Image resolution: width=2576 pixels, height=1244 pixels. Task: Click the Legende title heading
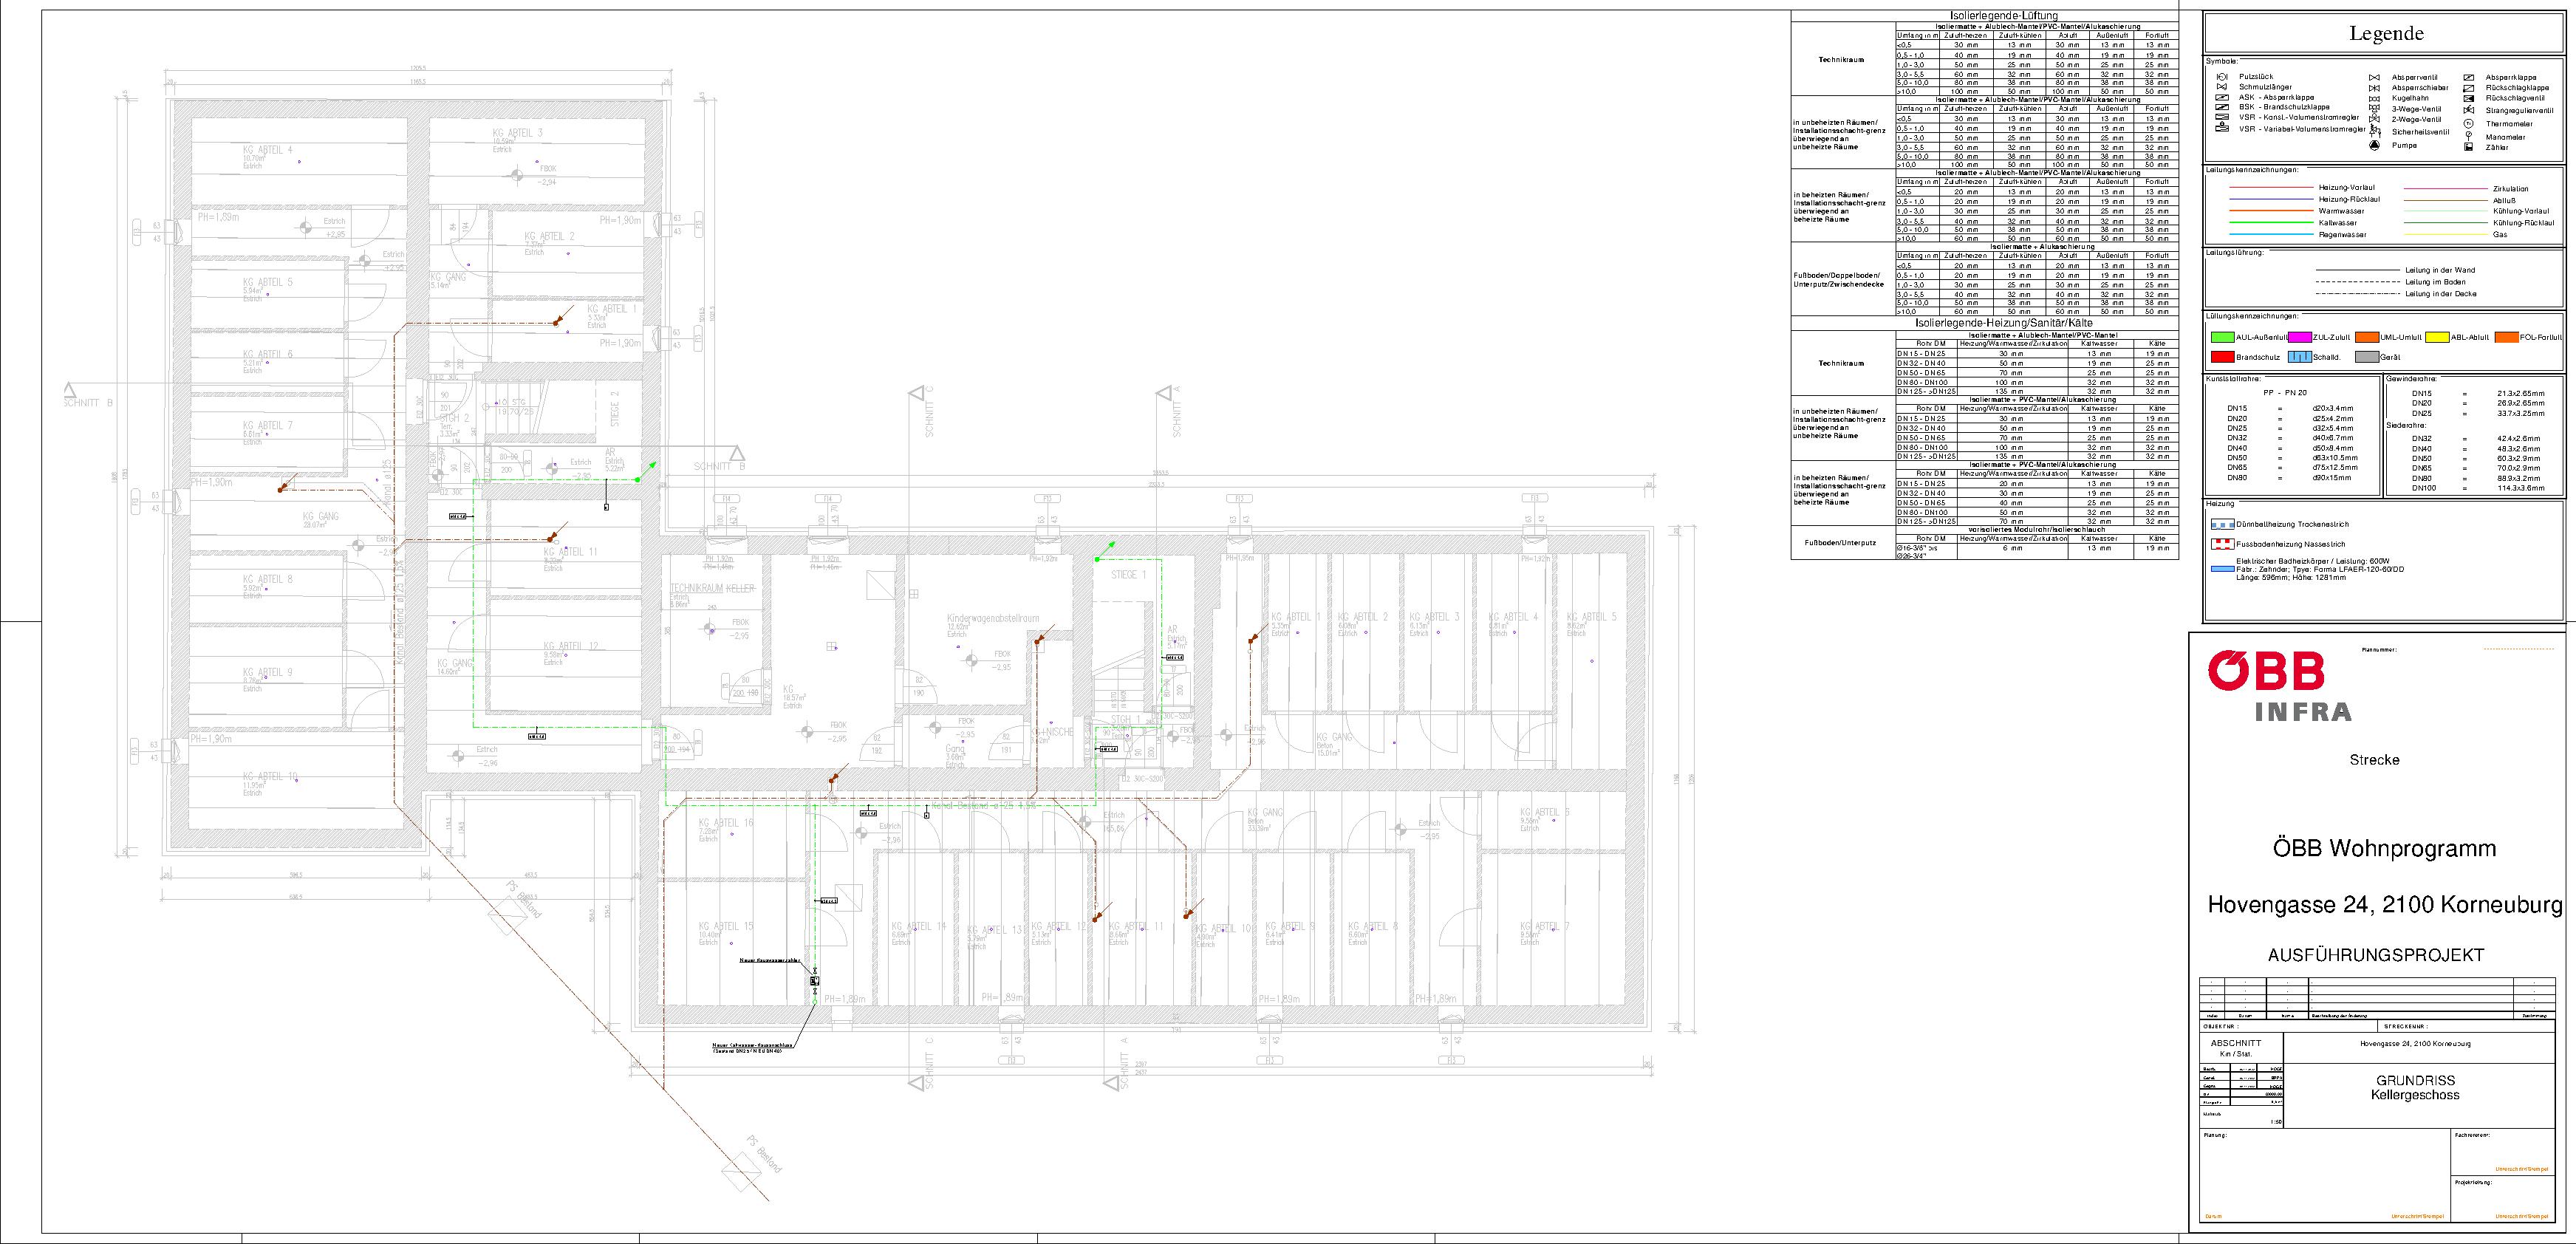[x=2386, y=33]
